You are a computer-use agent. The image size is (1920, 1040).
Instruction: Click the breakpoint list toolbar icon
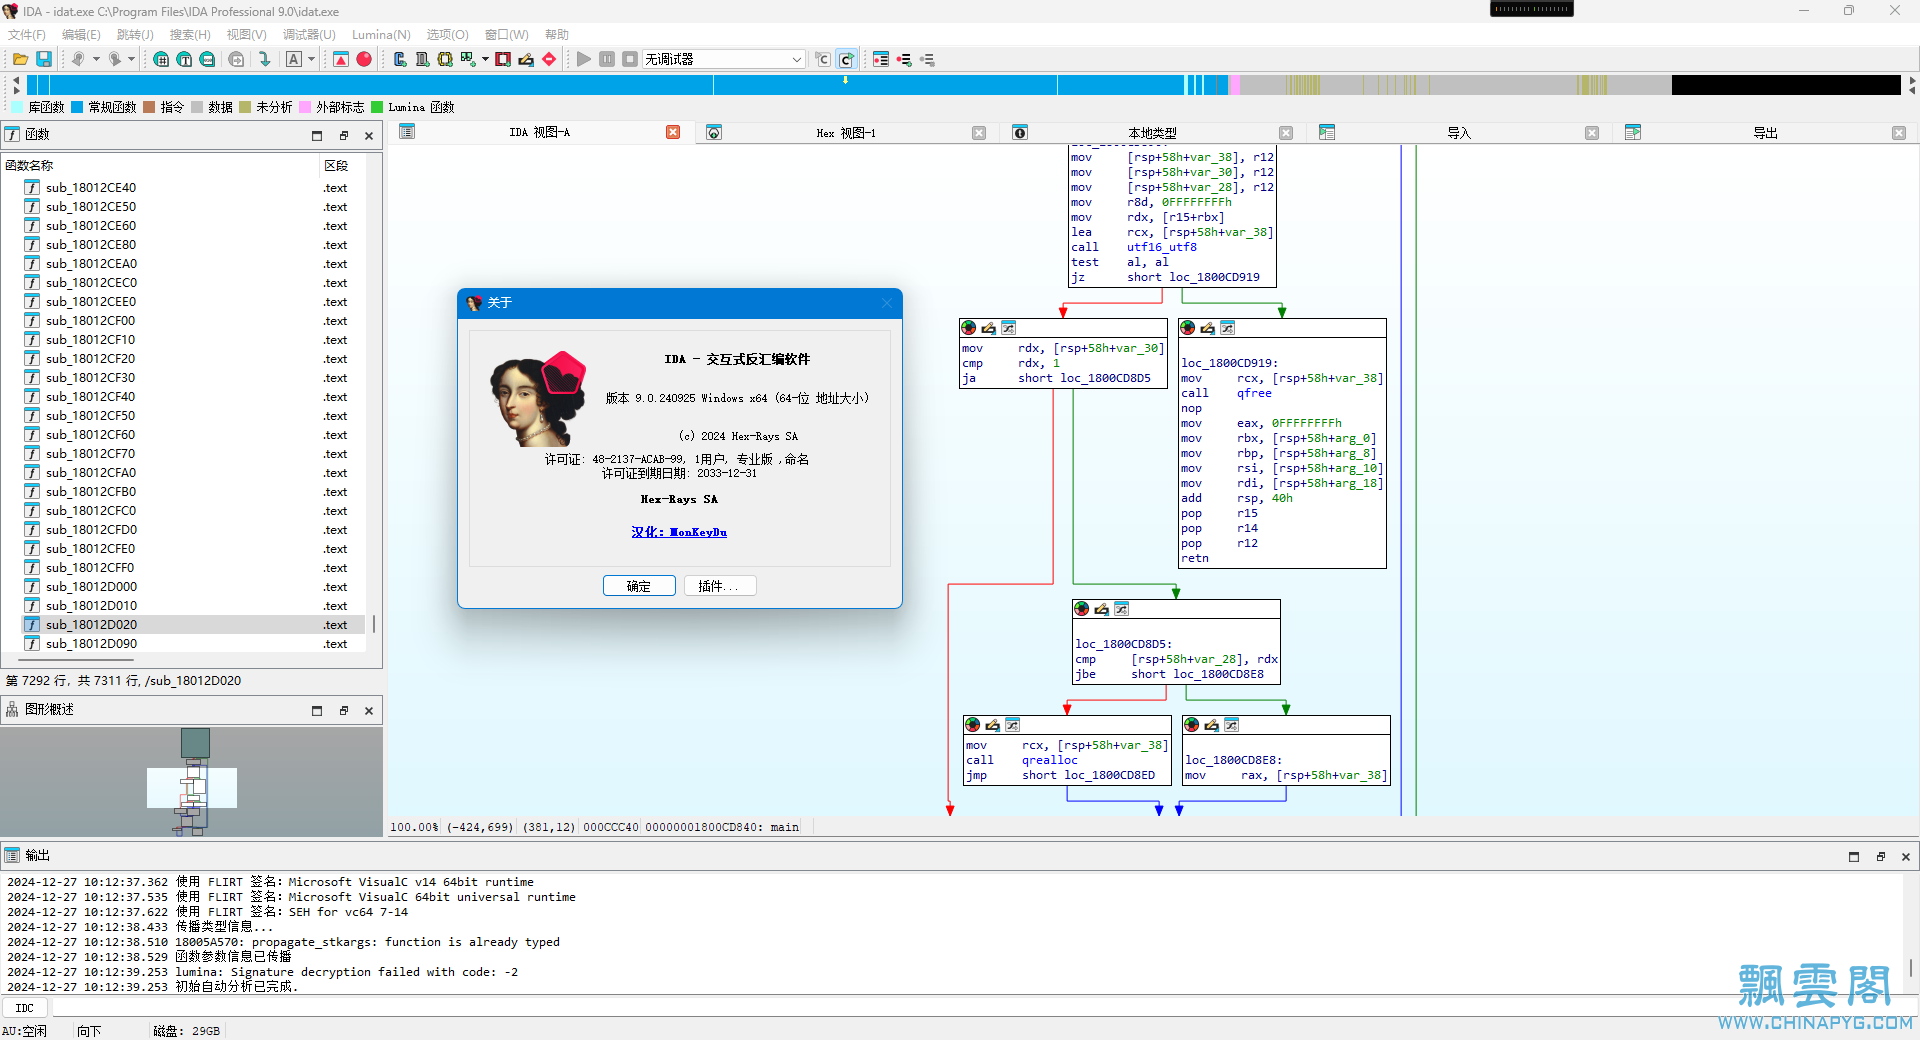coord(881,60)
